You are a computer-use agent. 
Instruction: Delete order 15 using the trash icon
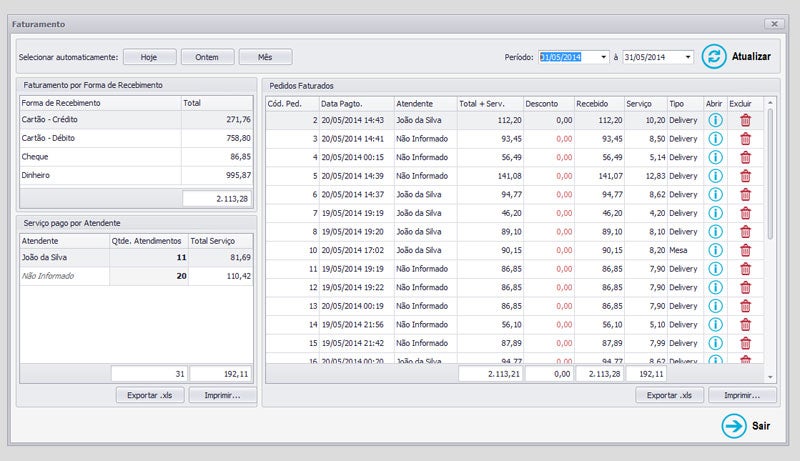[745, 343]
